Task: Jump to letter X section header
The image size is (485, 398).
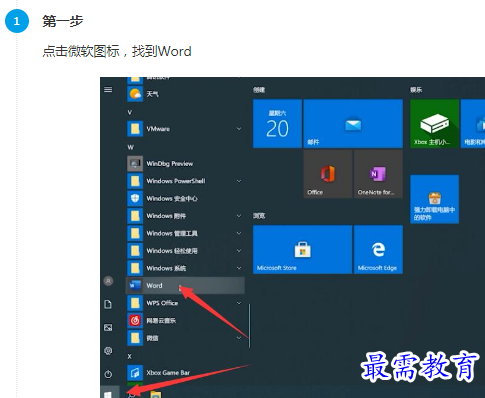Action: tap(130, 356)
